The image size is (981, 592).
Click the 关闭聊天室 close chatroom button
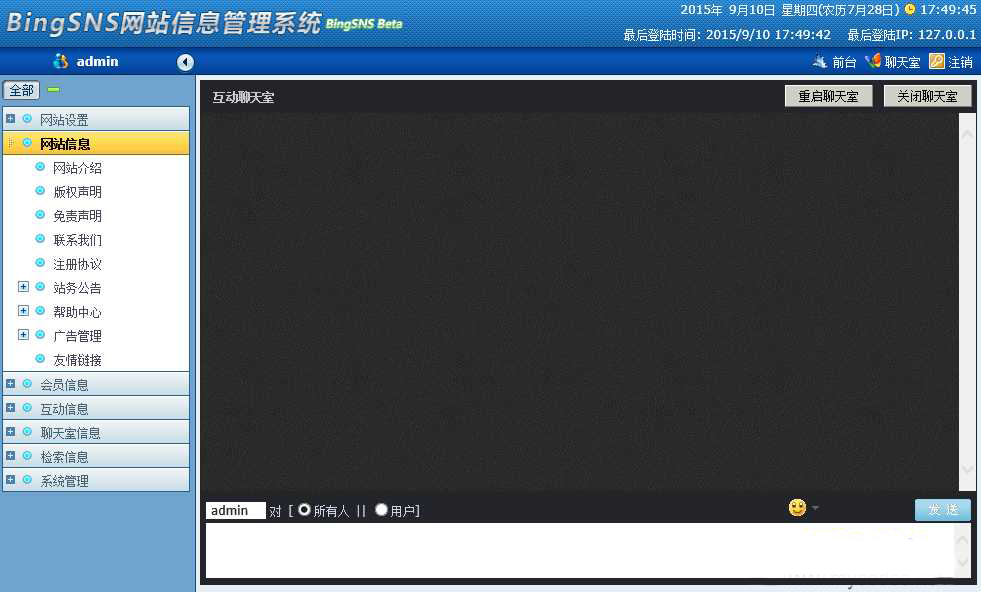point(927,95)
